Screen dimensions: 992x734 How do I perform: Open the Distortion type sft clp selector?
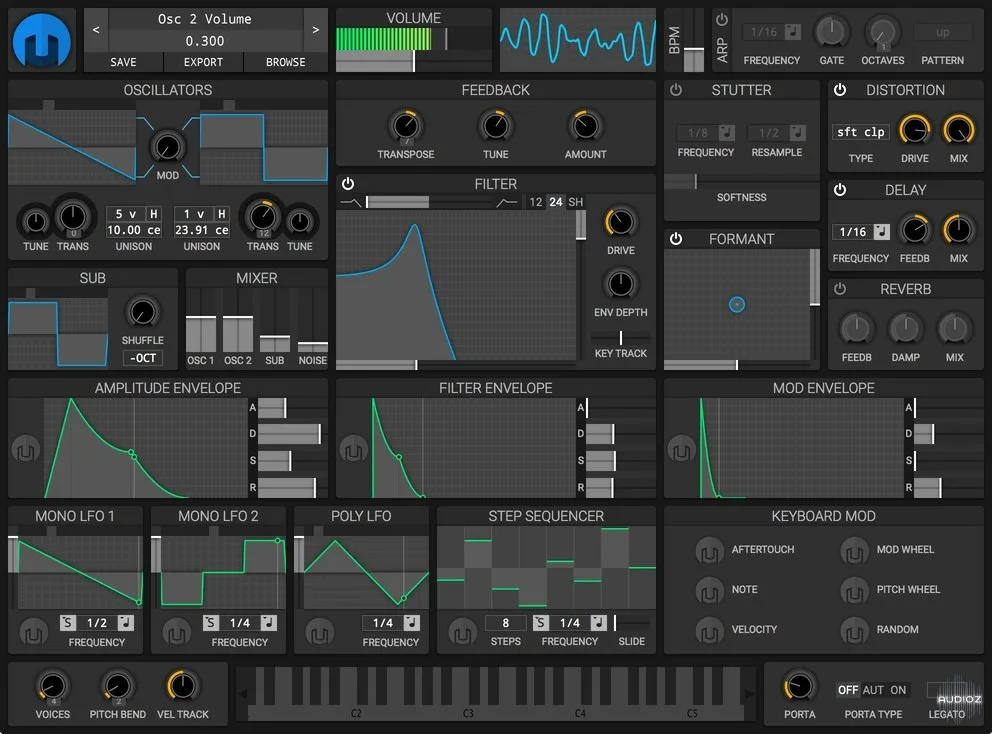(x=860, y=132)
